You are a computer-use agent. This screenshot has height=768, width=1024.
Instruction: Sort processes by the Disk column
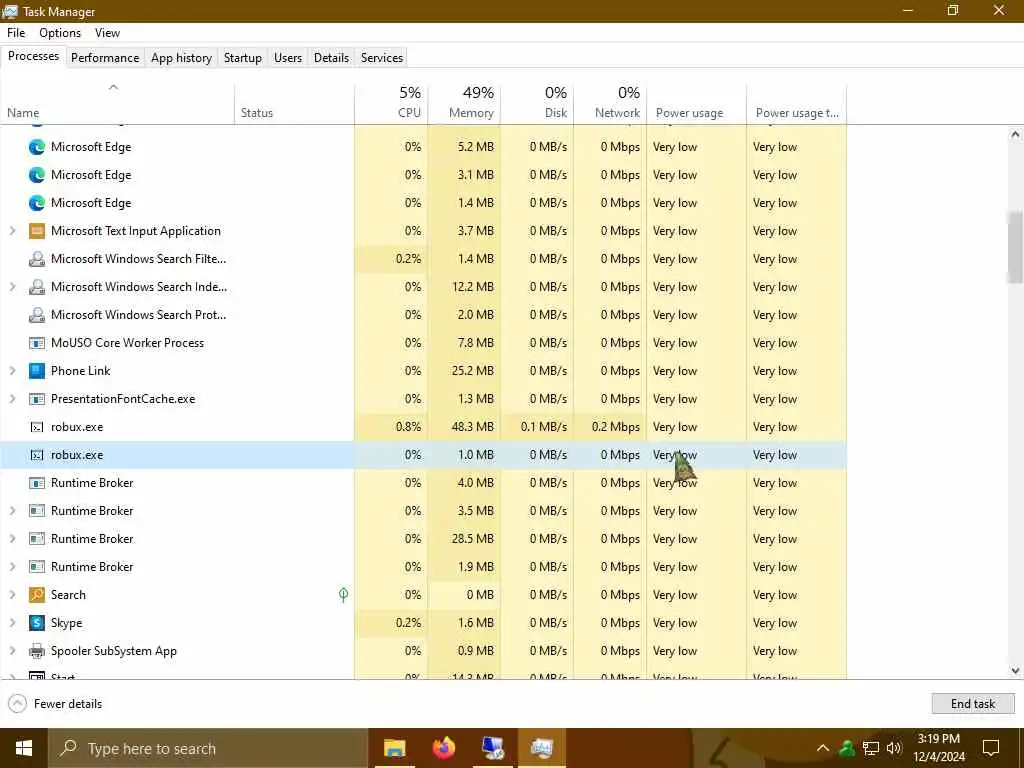537,103
